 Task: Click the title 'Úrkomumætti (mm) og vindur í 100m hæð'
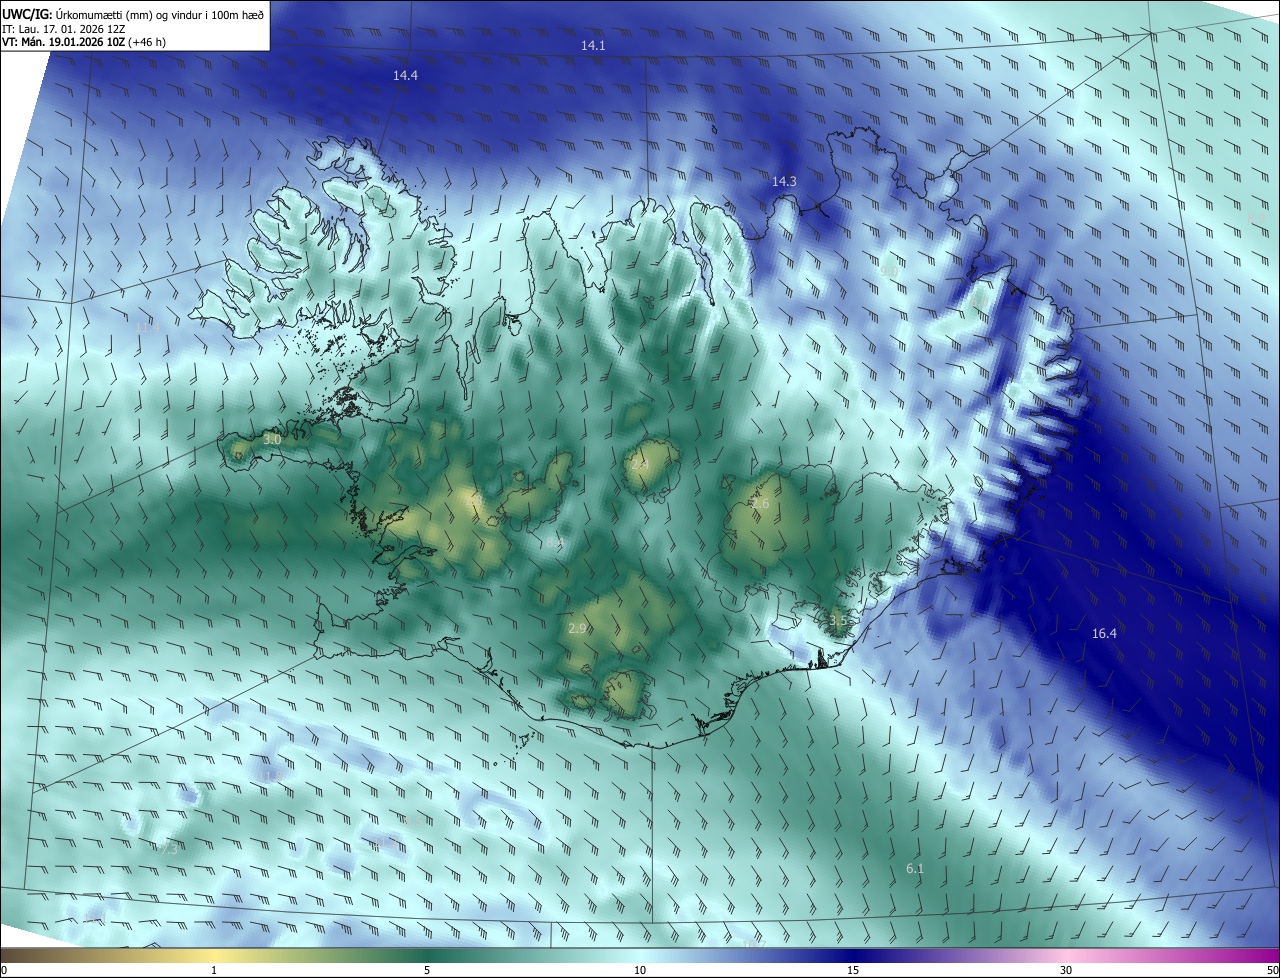coord(160,13)
